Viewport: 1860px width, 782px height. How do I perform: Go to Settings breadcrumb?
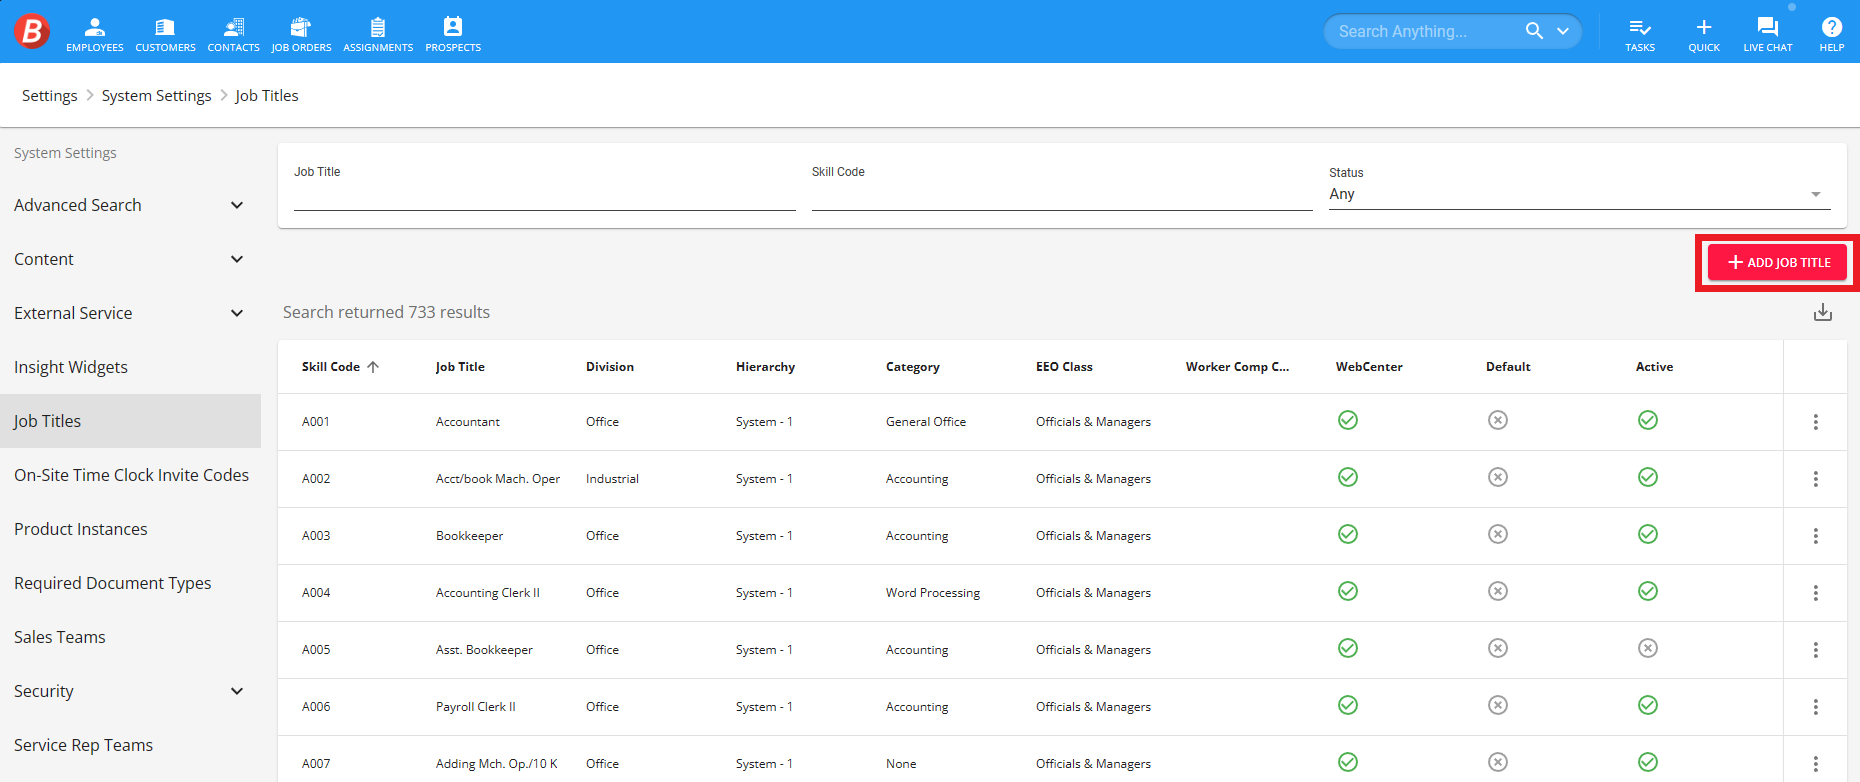click(50, 96)
